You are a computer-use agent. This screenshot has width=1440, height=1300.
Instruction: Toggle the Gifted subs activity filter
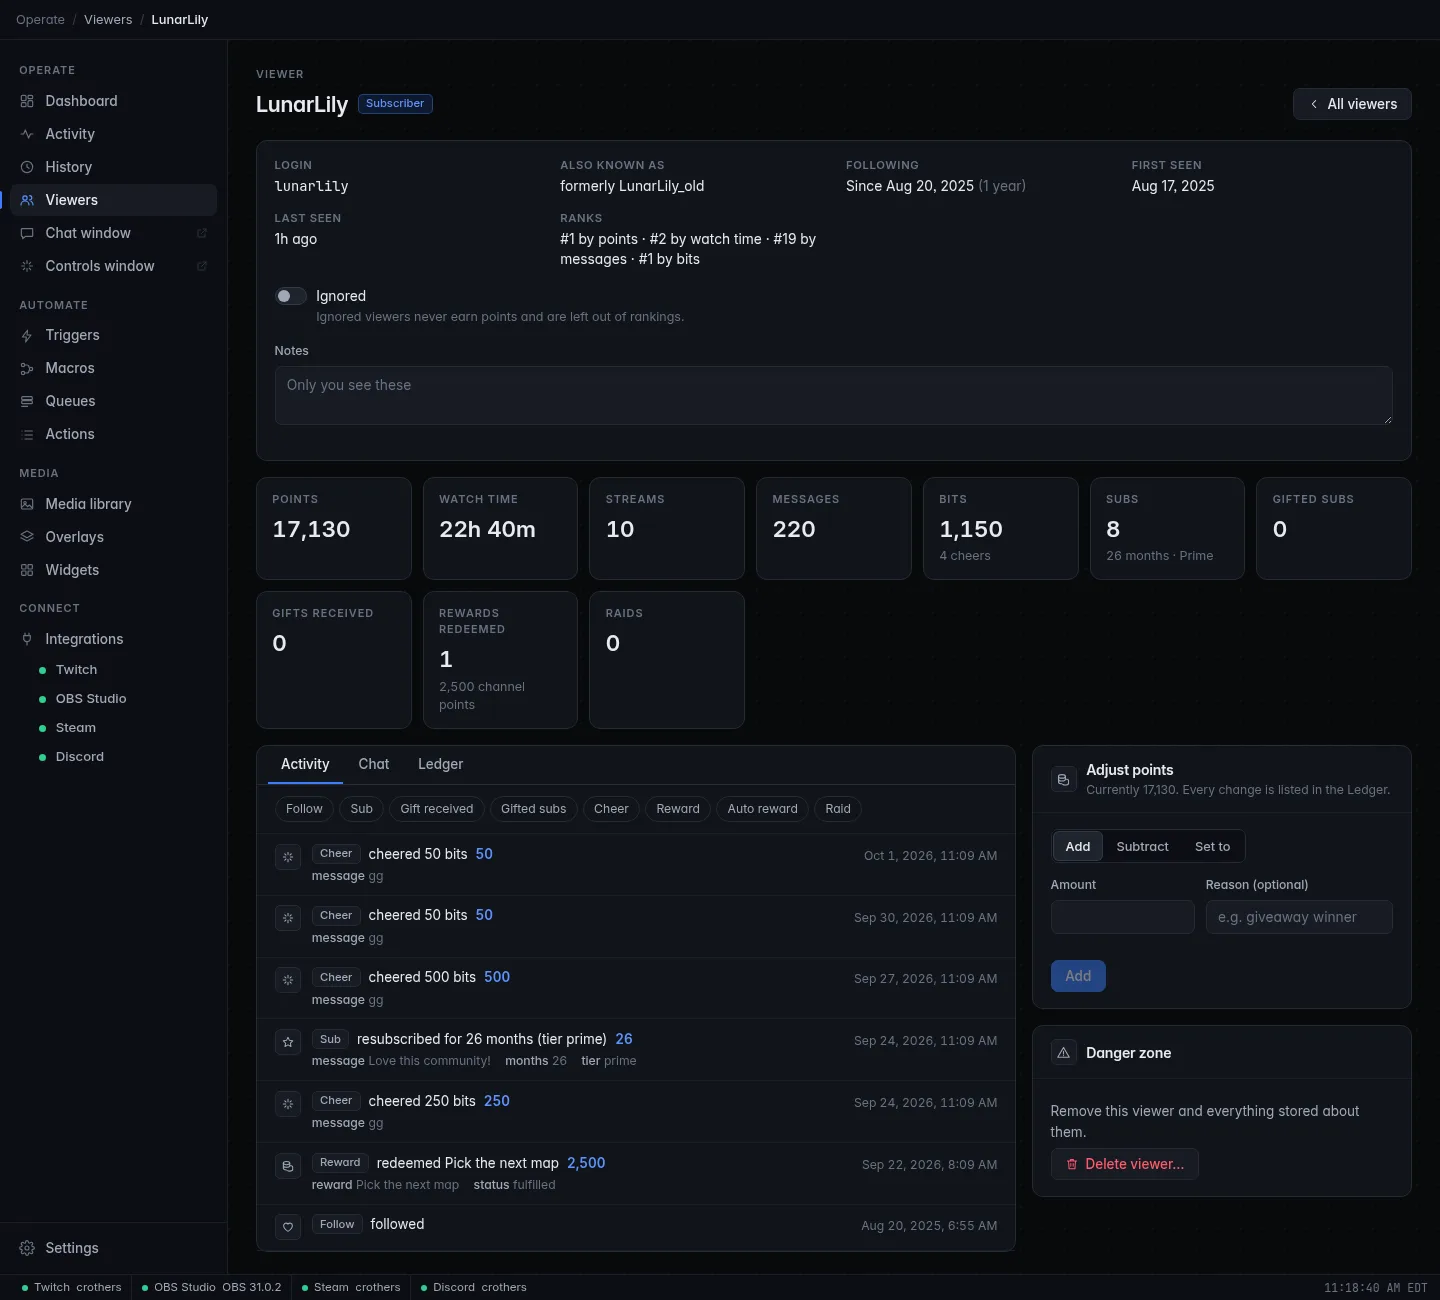click(533, 809)
